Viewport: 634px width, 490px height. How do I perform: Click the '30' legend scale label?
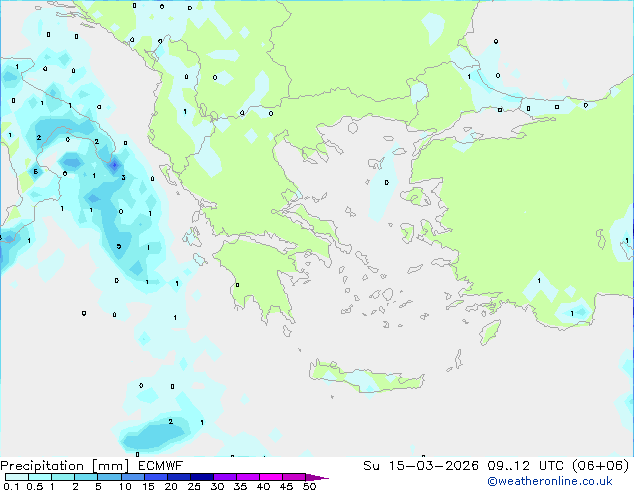pos(217,486)
